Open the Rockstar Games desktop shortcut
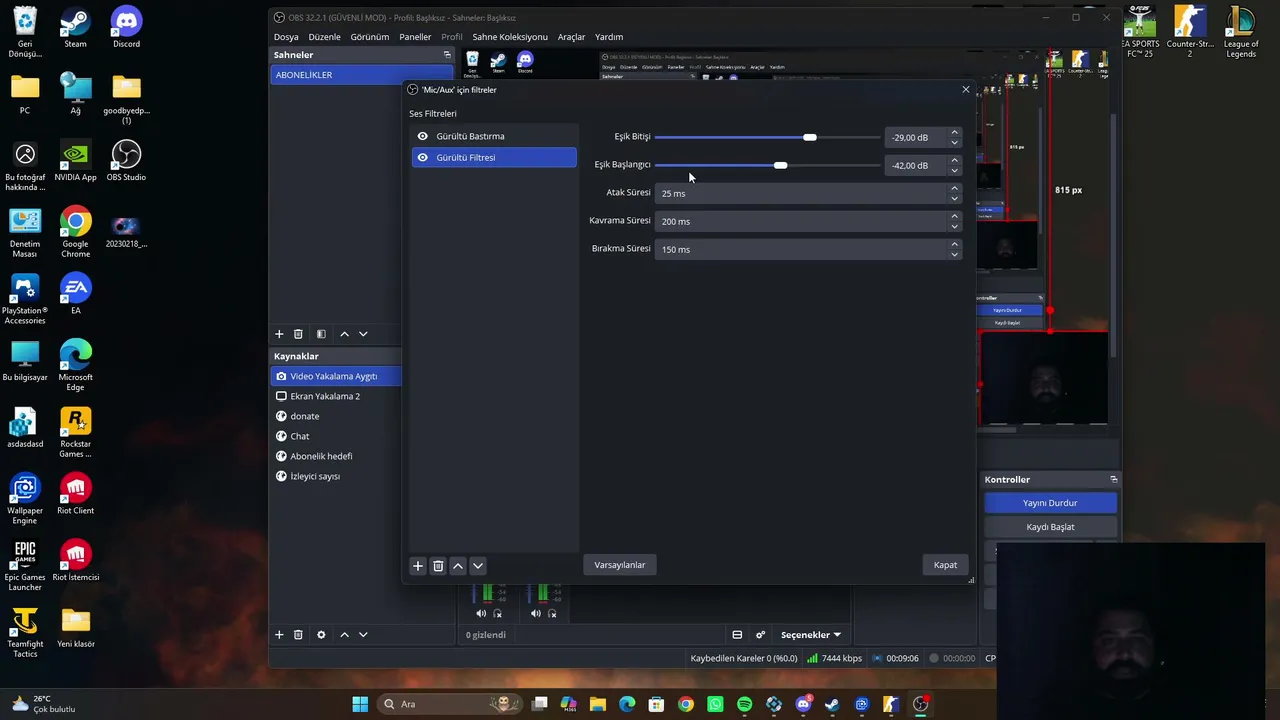This screenshot has height=720, width=1280. point(75,432)
